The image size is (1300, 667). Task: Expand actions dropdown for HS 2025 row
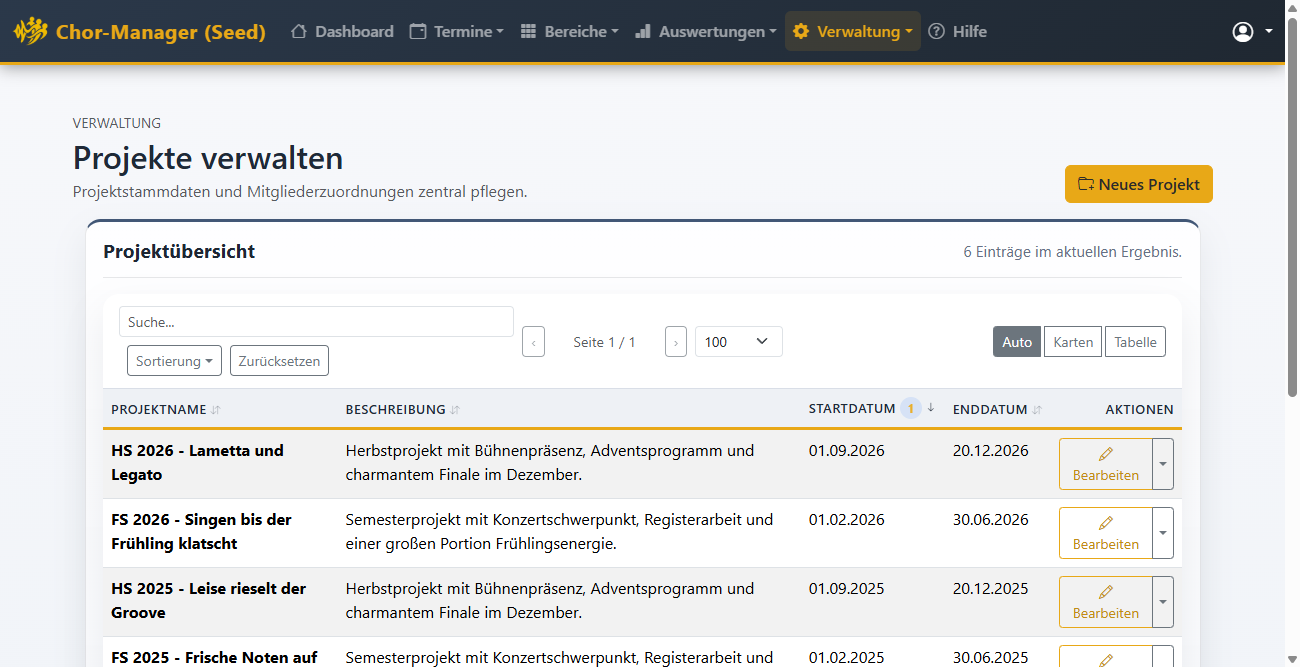[x=1163, y=602]
